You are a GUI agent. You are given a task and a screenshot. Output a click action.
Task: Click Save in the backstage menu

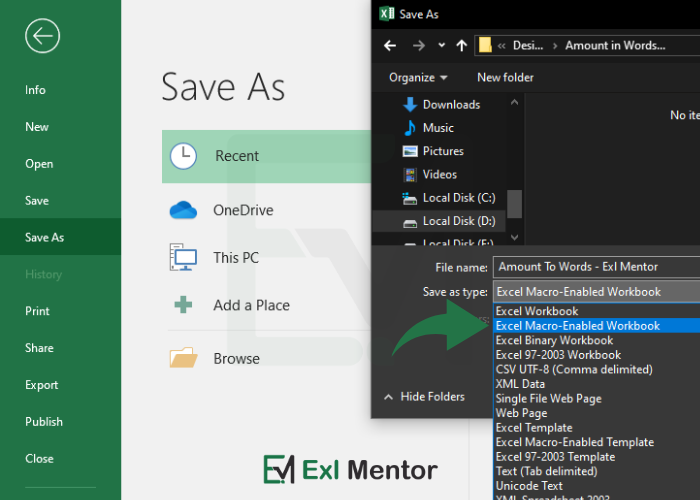(x=37, y=200)
